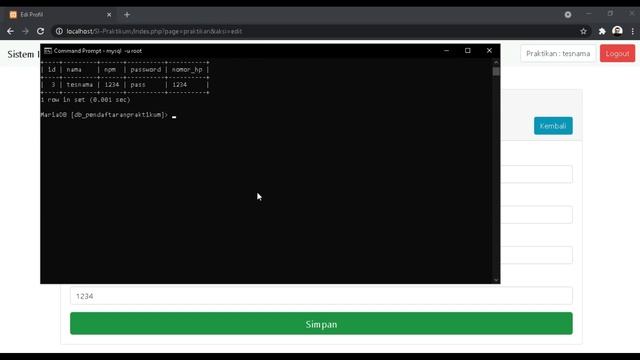Click '1 row in set' result text
Viewport: 640px width, 360px height.
click(x=85, y=100)
